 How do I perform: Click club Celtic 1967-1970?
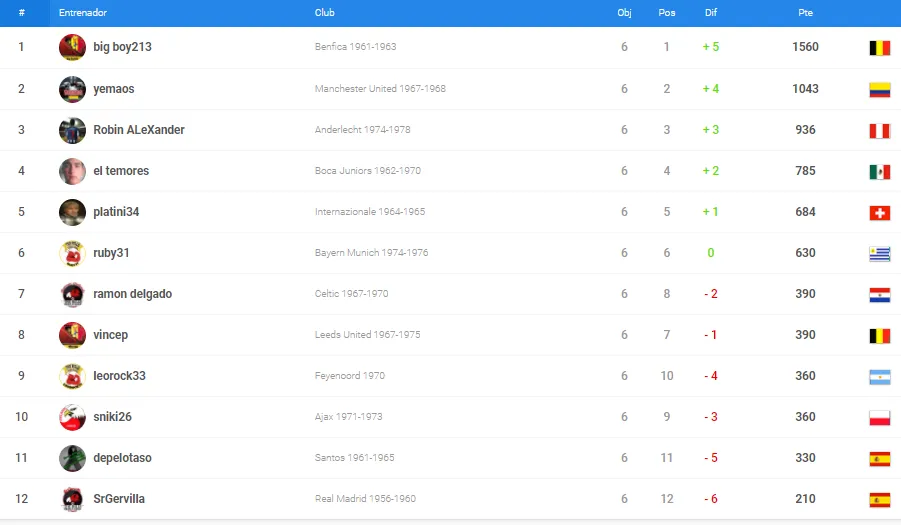pos(351,294)
